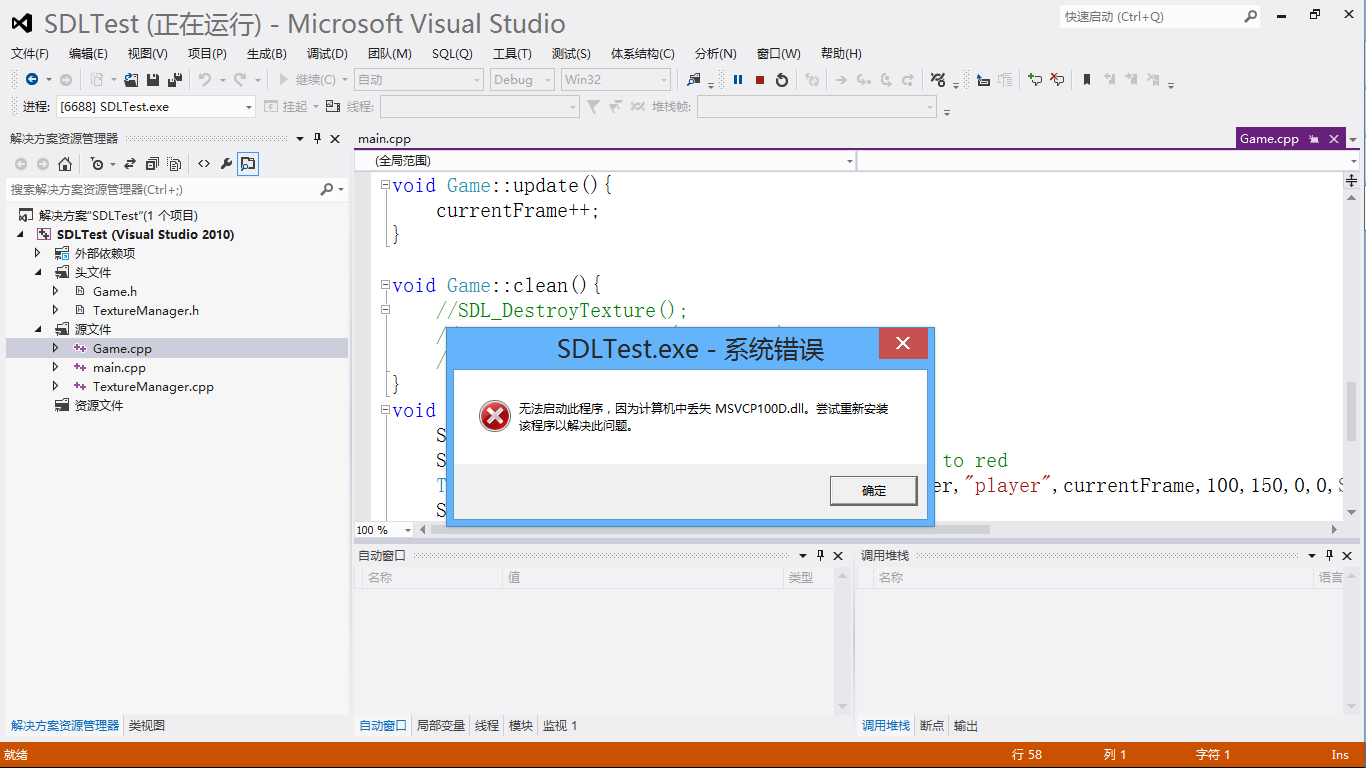Pin the Solution Explorer panel with pushpin

coord(318,138)
